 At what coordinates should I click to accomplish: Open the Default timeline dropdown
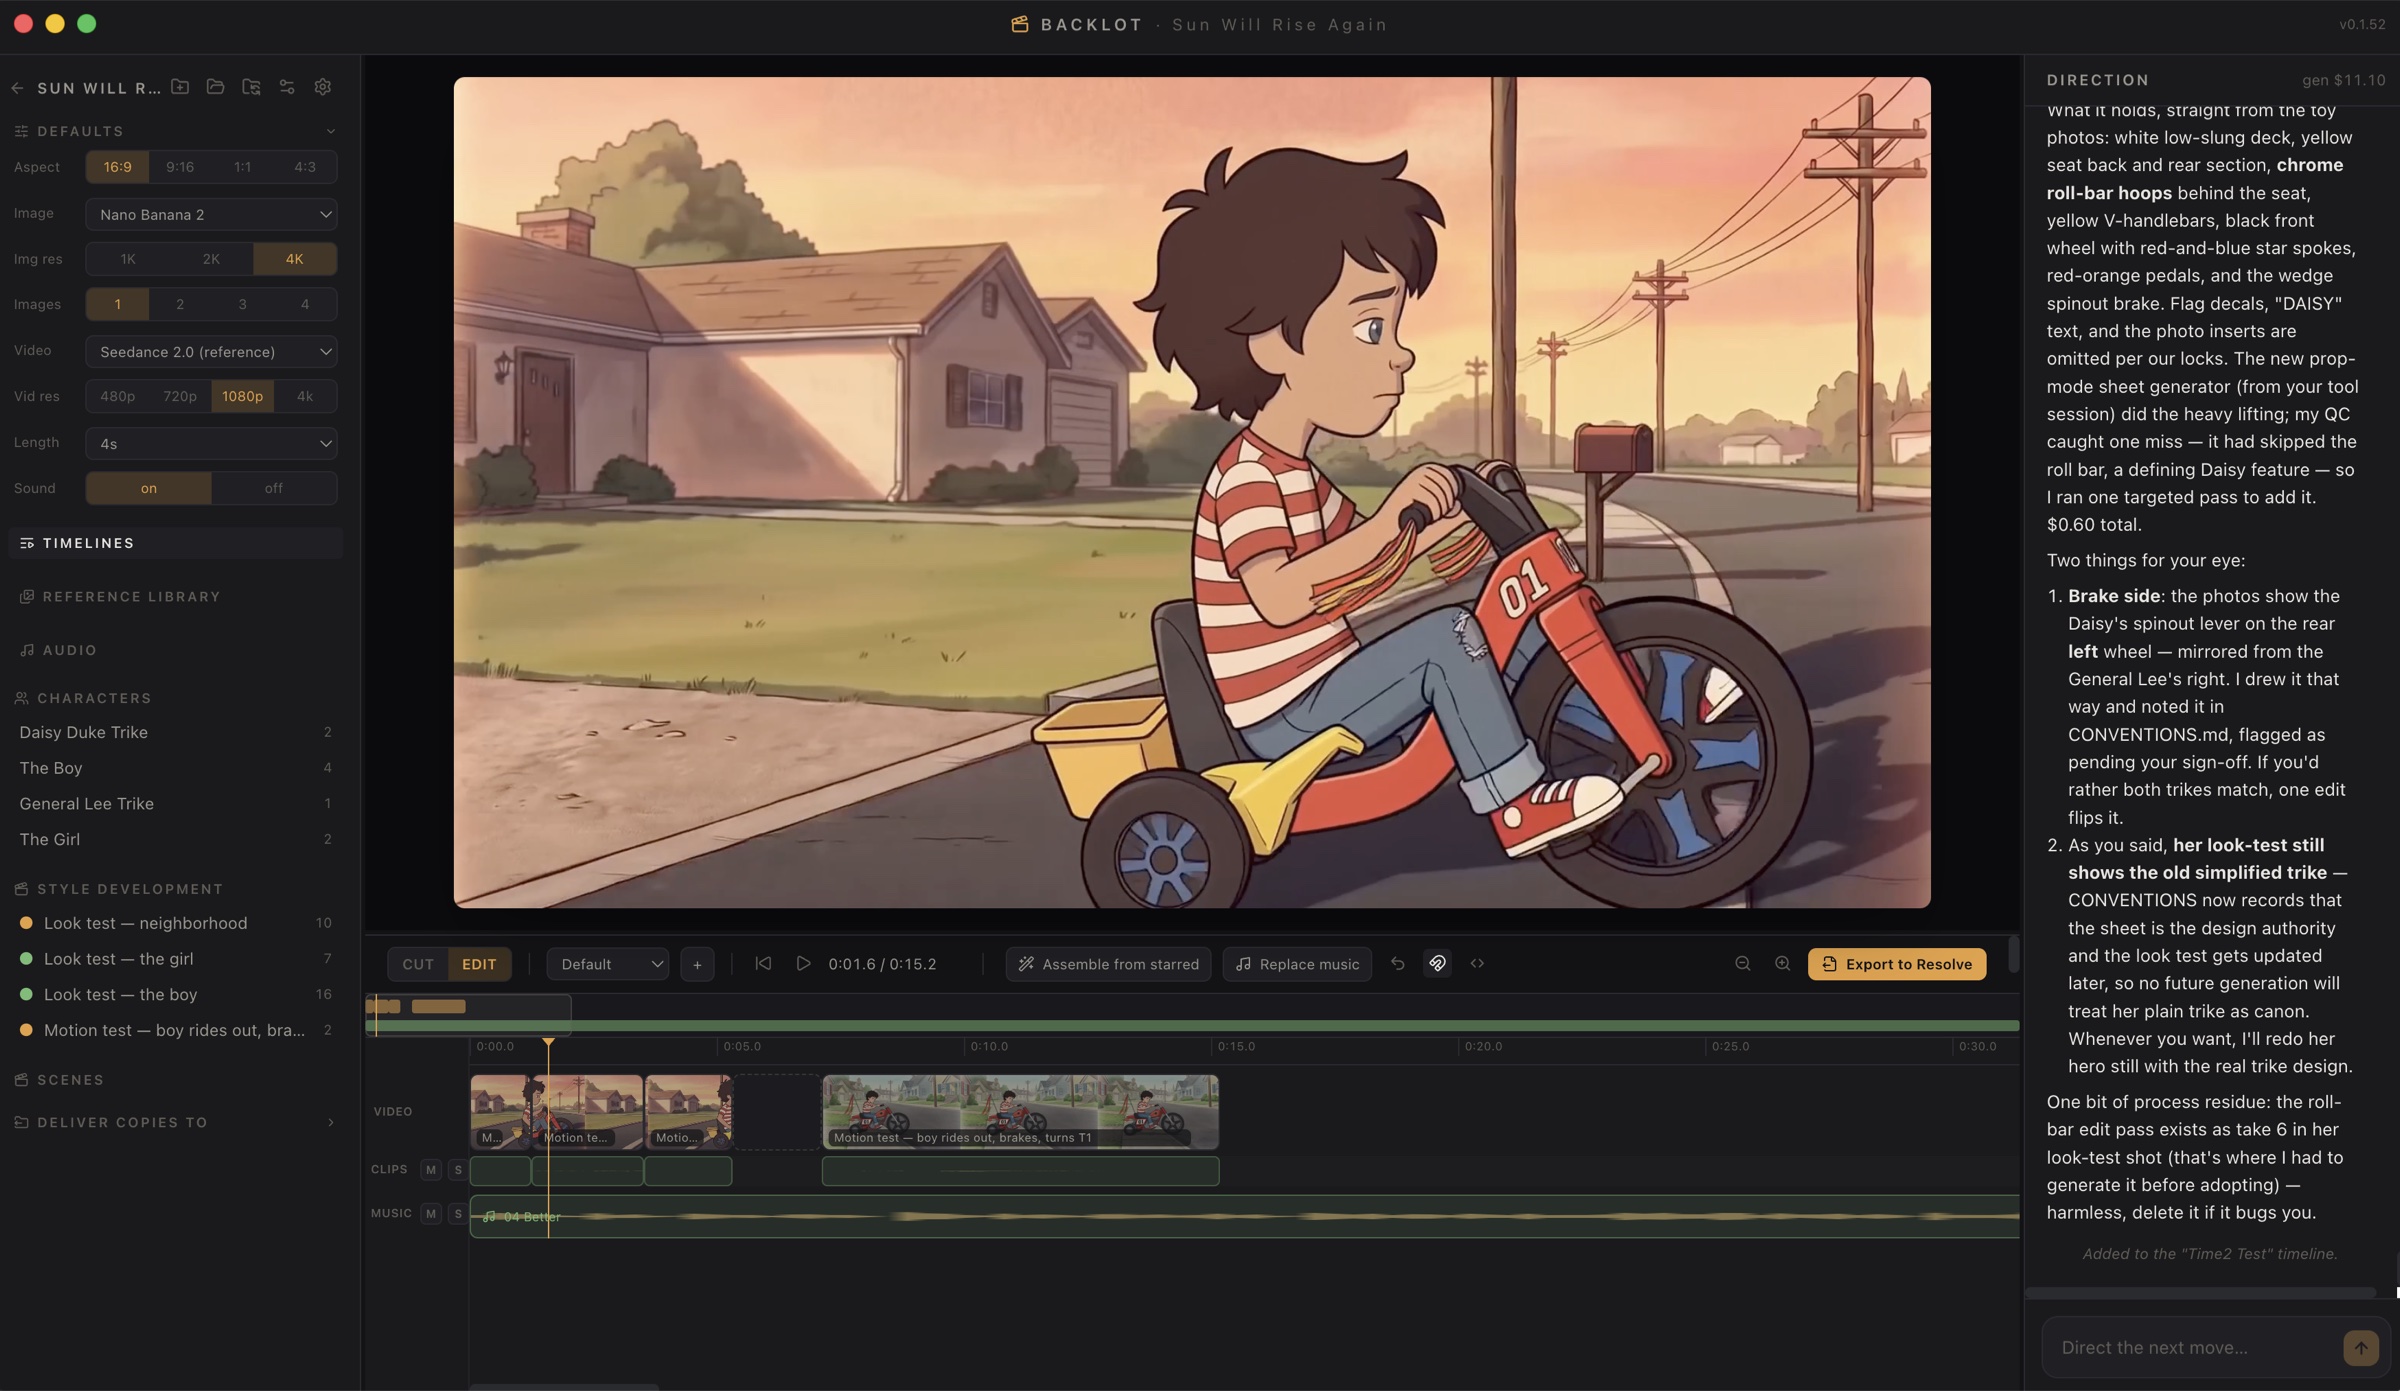(x=608, y=964)
